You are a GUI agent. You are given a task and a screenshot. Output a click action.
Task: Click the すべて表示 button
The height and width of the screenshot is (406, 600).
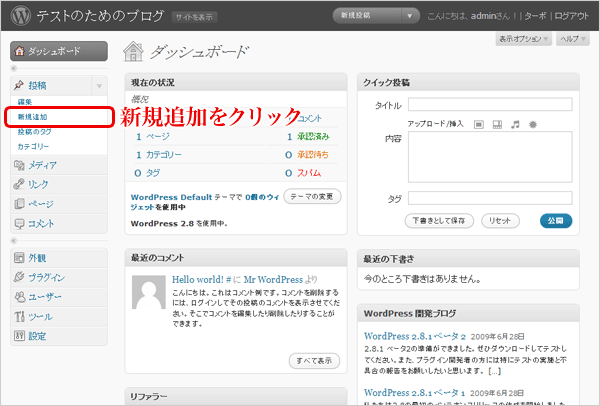(x=314, y=360)
